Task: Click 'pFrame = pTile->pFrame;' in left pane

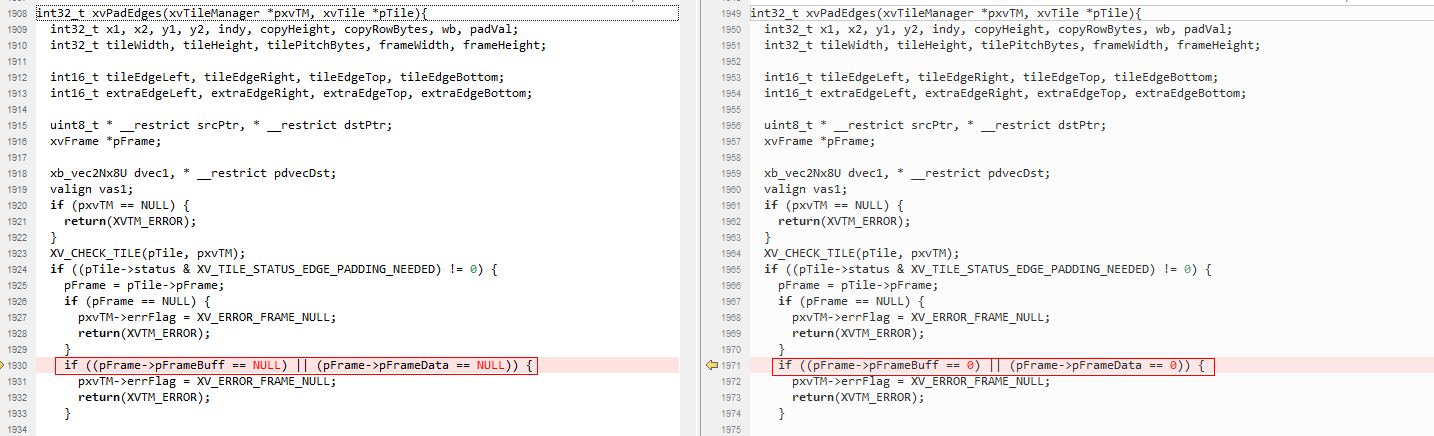Action: [x=143, y=285]
